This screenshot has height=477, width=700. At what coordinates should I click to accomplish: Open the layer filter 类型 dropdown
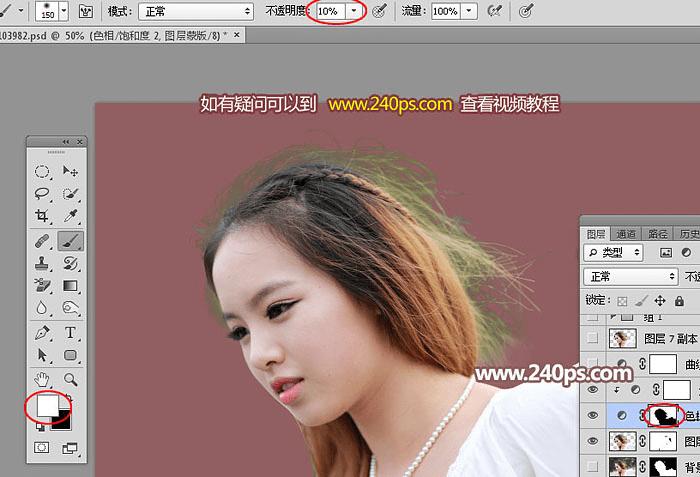(x=613, y=253)
